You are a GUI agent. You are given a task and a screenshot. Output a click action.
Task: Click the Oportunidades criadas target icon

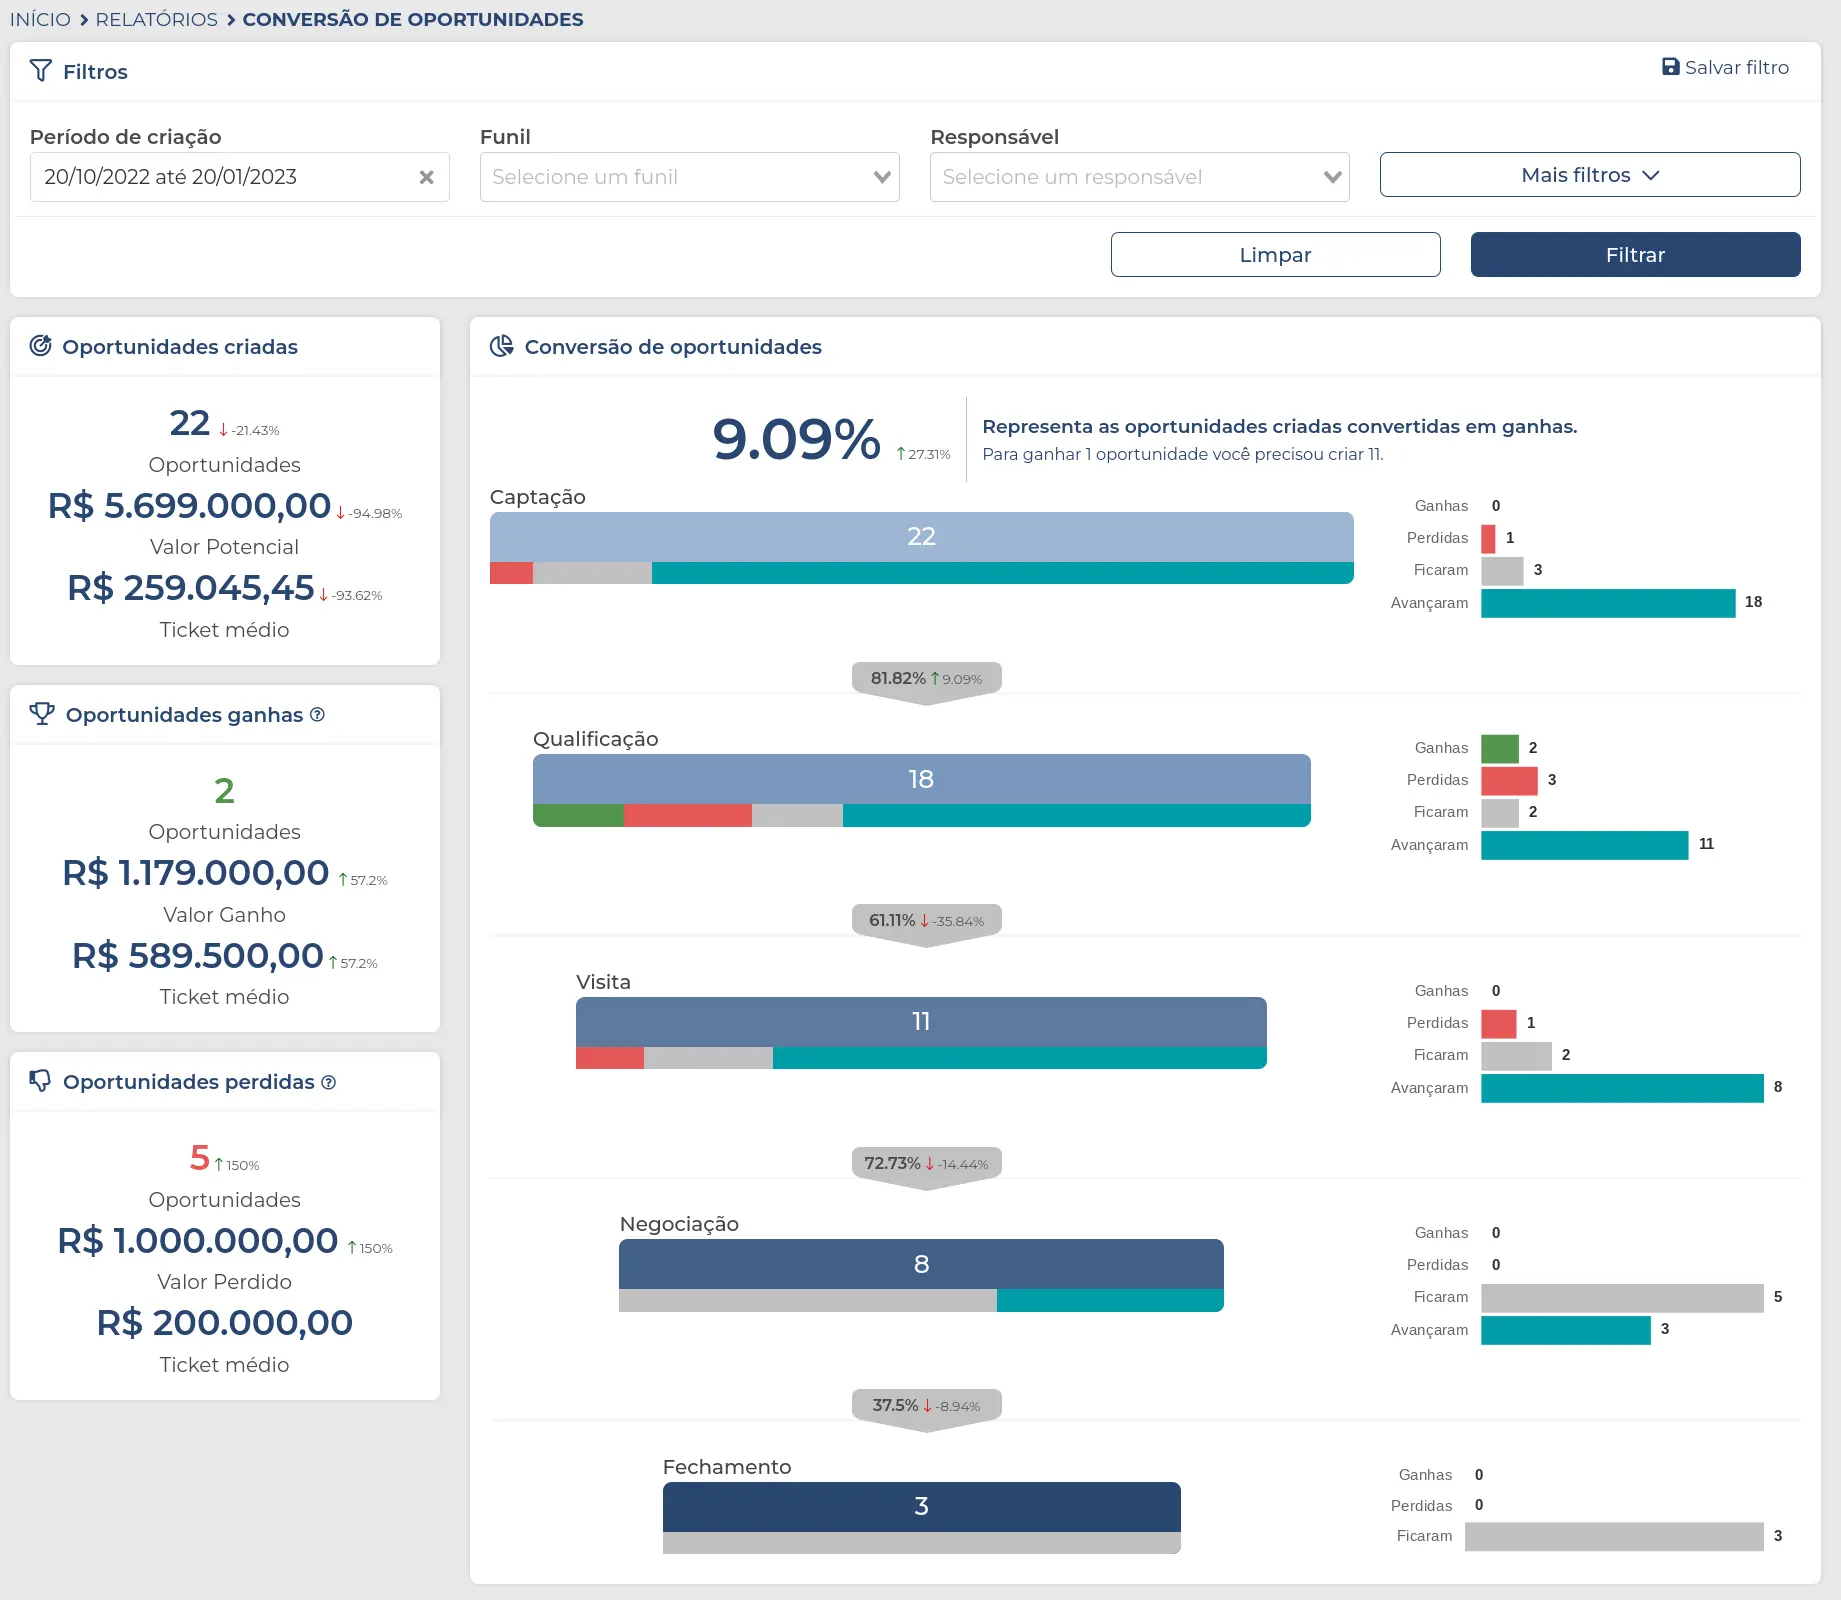click(x=40, y=346)
